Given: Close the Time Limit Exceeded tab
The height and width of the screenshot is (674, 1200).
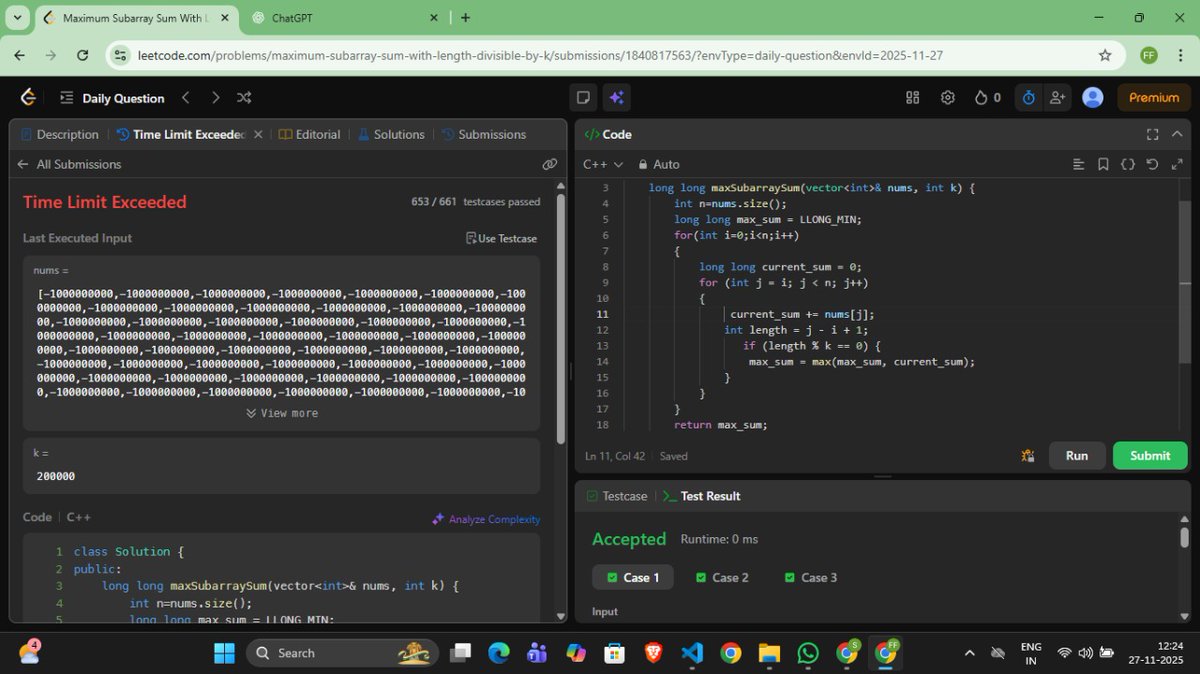Looking at the screenshot, I should coord(258,134).
